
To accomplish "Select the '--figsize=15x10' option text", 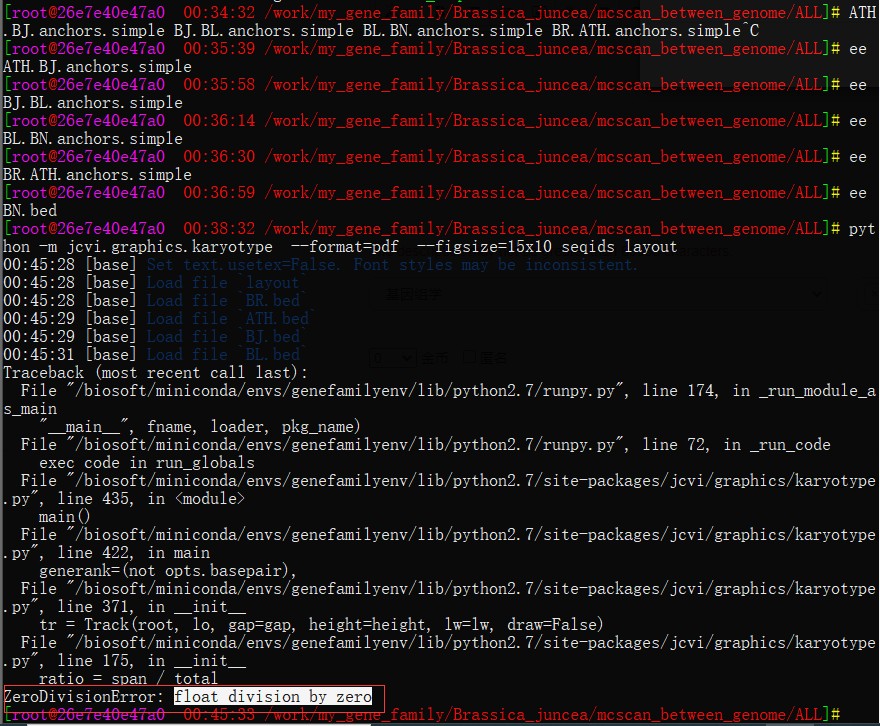I will [x=484, y=247].
